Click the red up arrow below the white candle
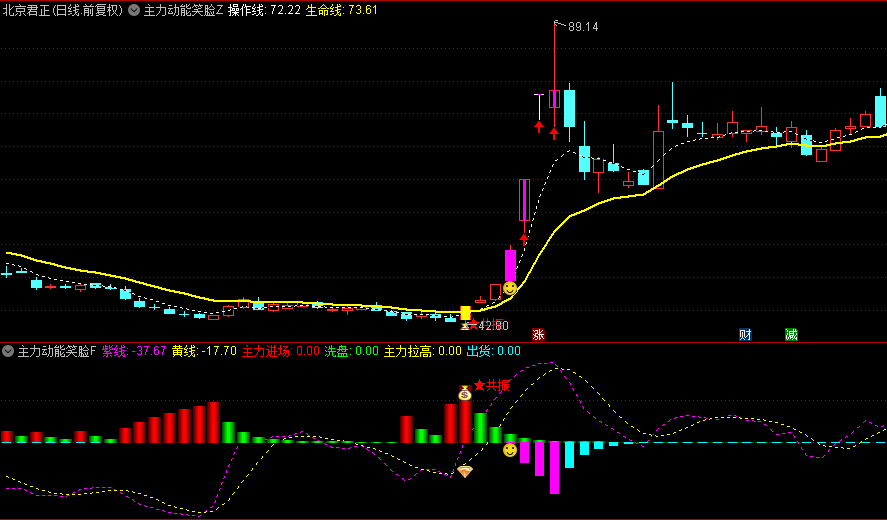 click(539, 126)
